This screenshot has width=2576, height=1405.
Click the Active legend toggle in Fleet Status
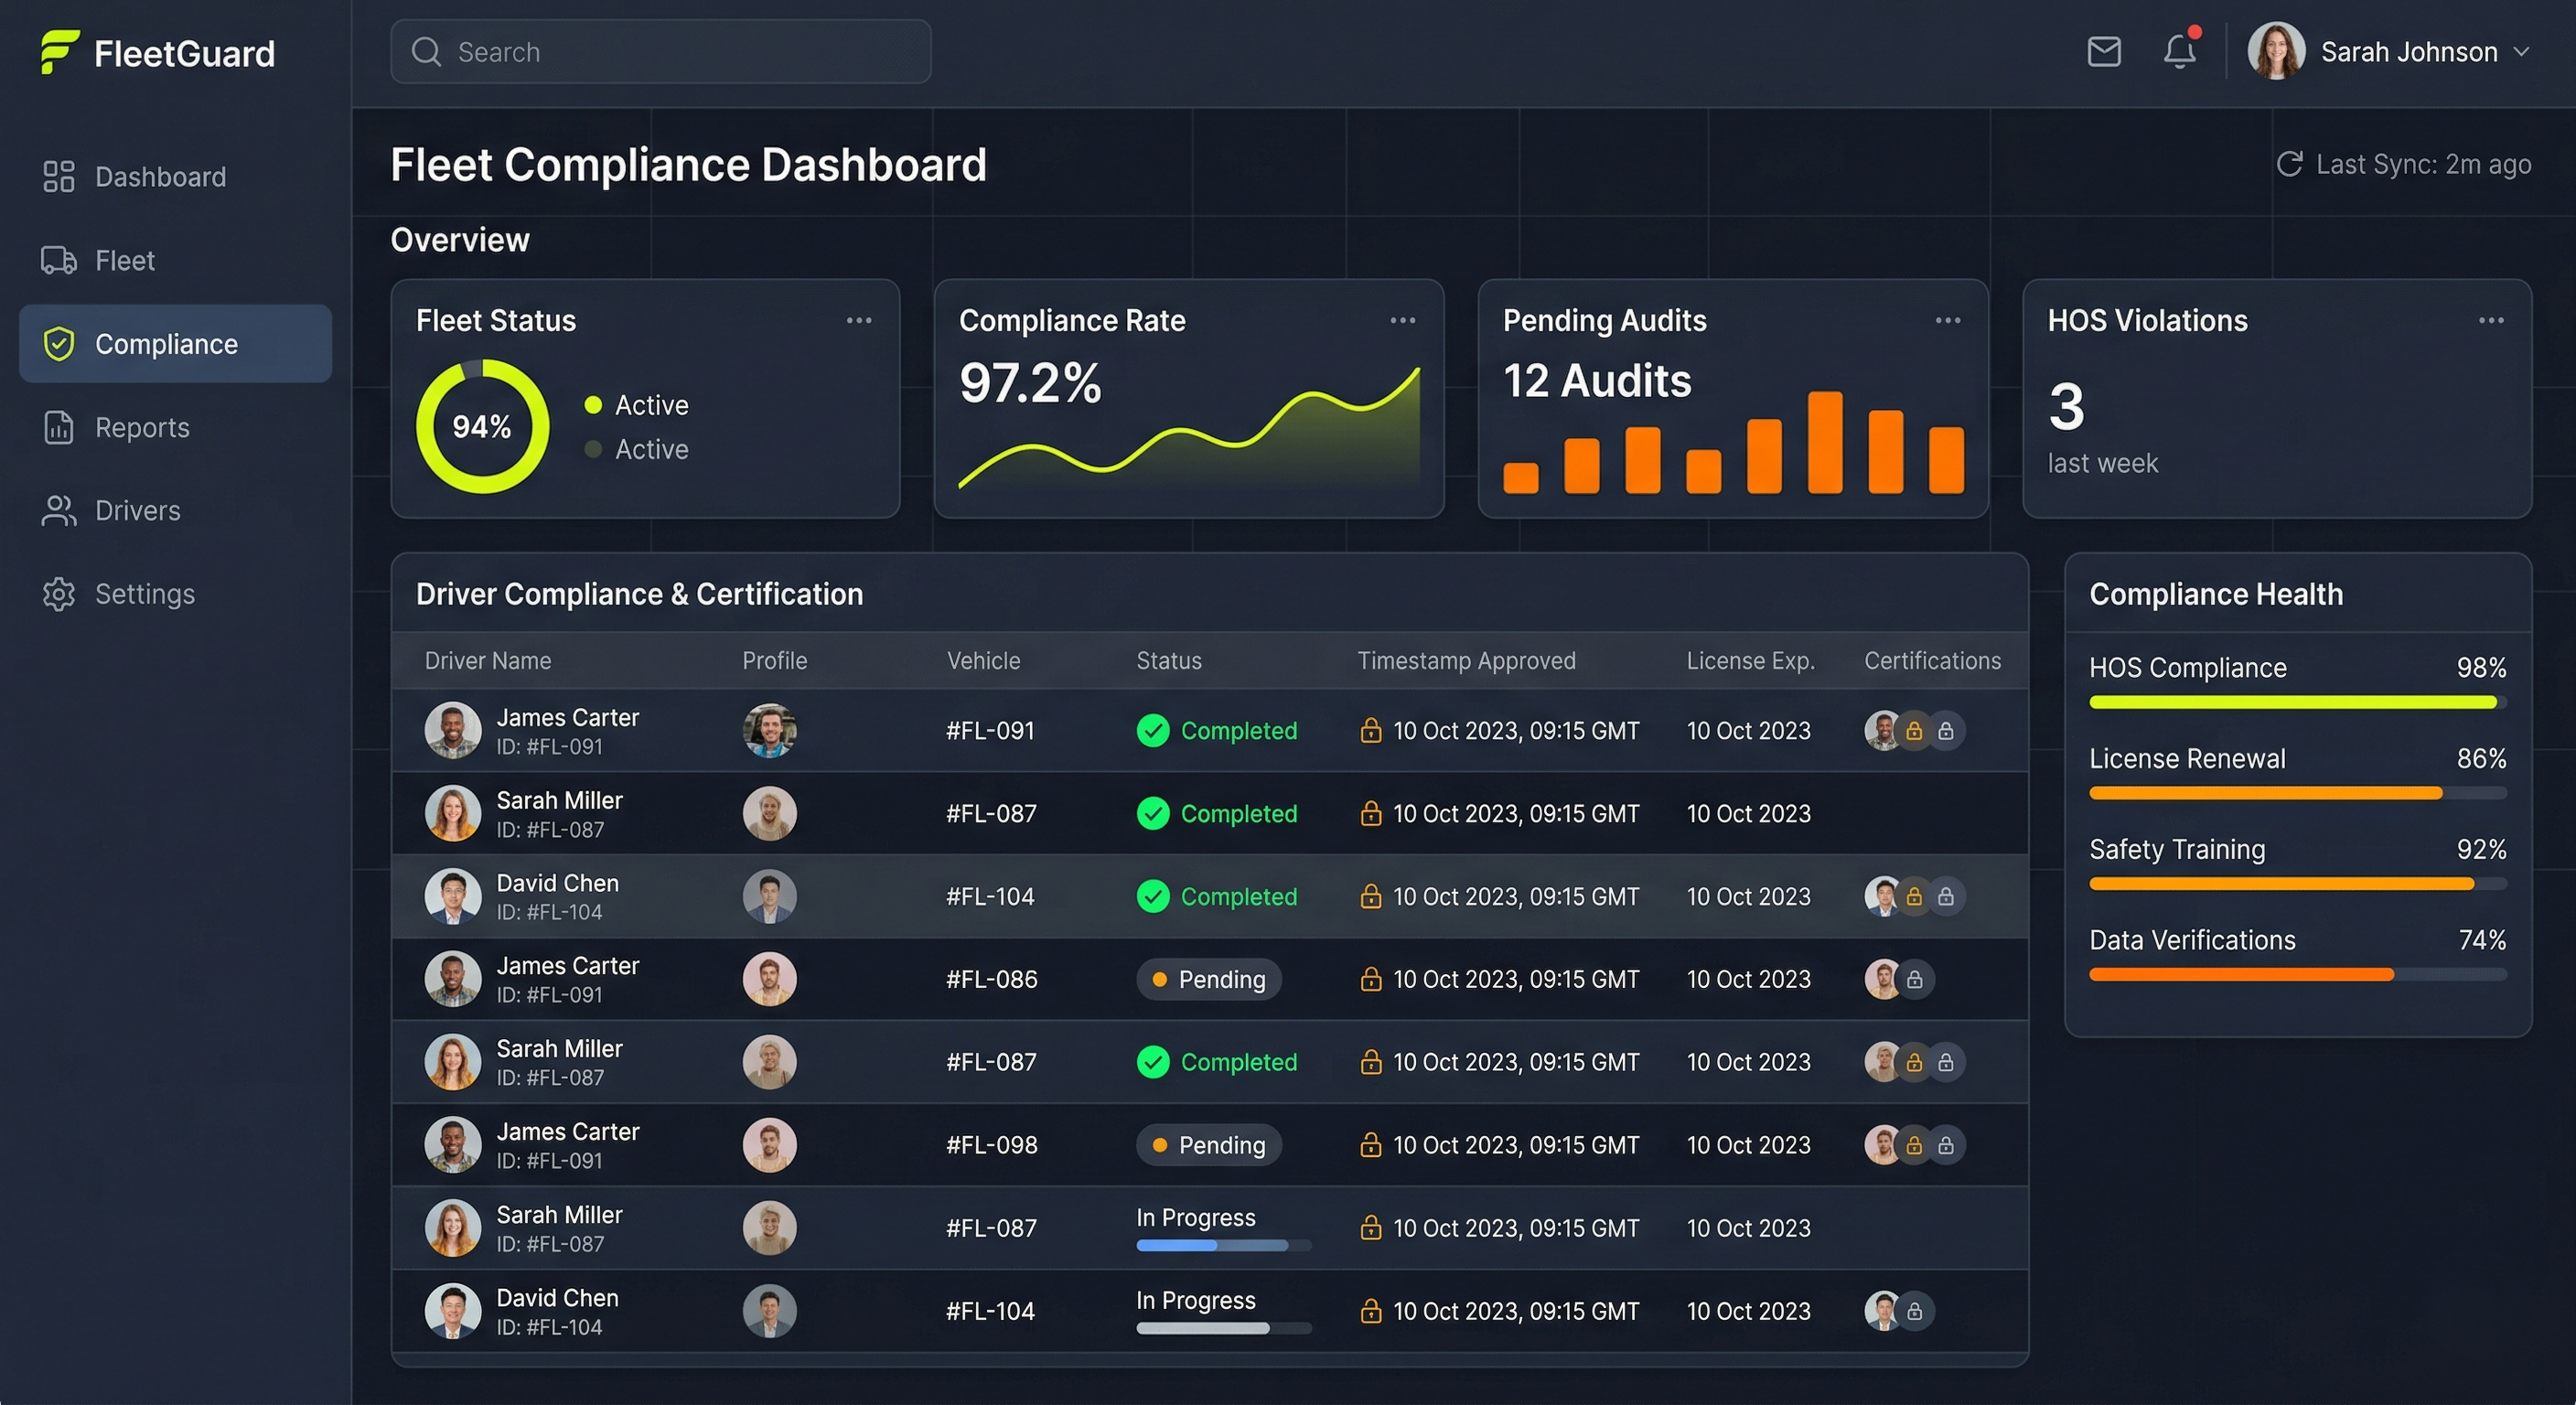pyautogui.click(x=637, y=405)
